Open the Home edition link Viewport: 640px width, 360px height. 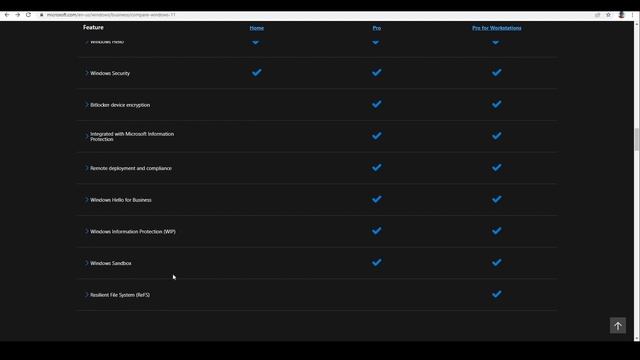(x=256, y=28)
